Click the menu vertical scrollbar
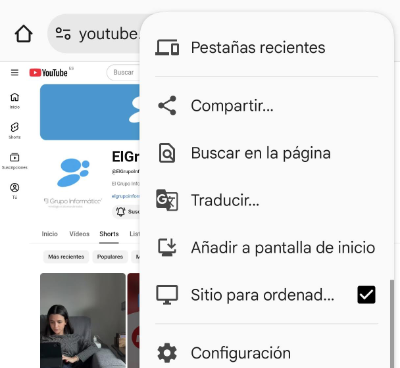This screenshot has width=400, height=368. pyautogui.click(x=392, y=323)
